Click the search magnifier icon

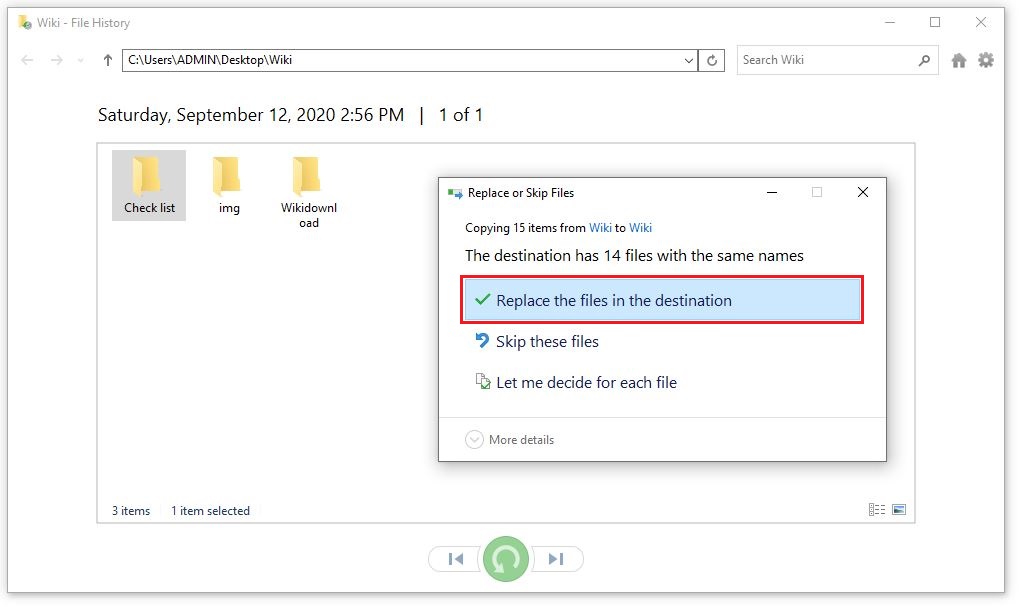pyautogui.click(x=923, y=60)
